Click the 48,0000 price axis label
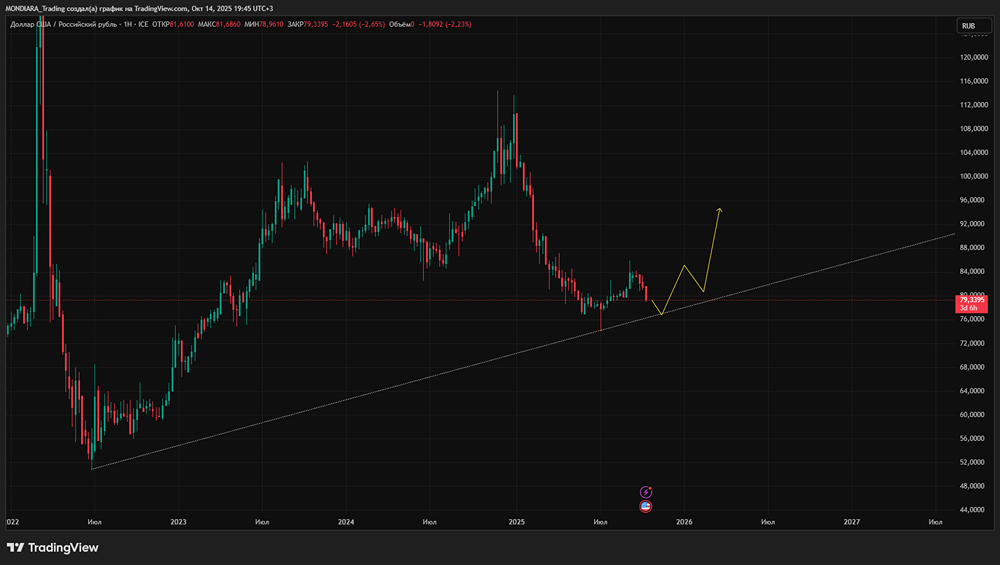Image resolution: width=1000 pixels, height=565 pixels. (x=974, y=486)
